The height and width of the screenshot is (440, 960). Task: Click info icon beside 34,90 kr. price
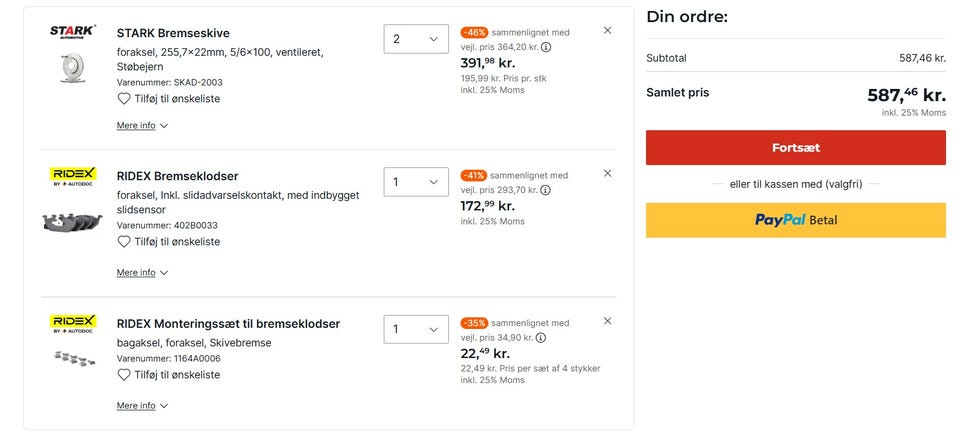tap(540, 337)
